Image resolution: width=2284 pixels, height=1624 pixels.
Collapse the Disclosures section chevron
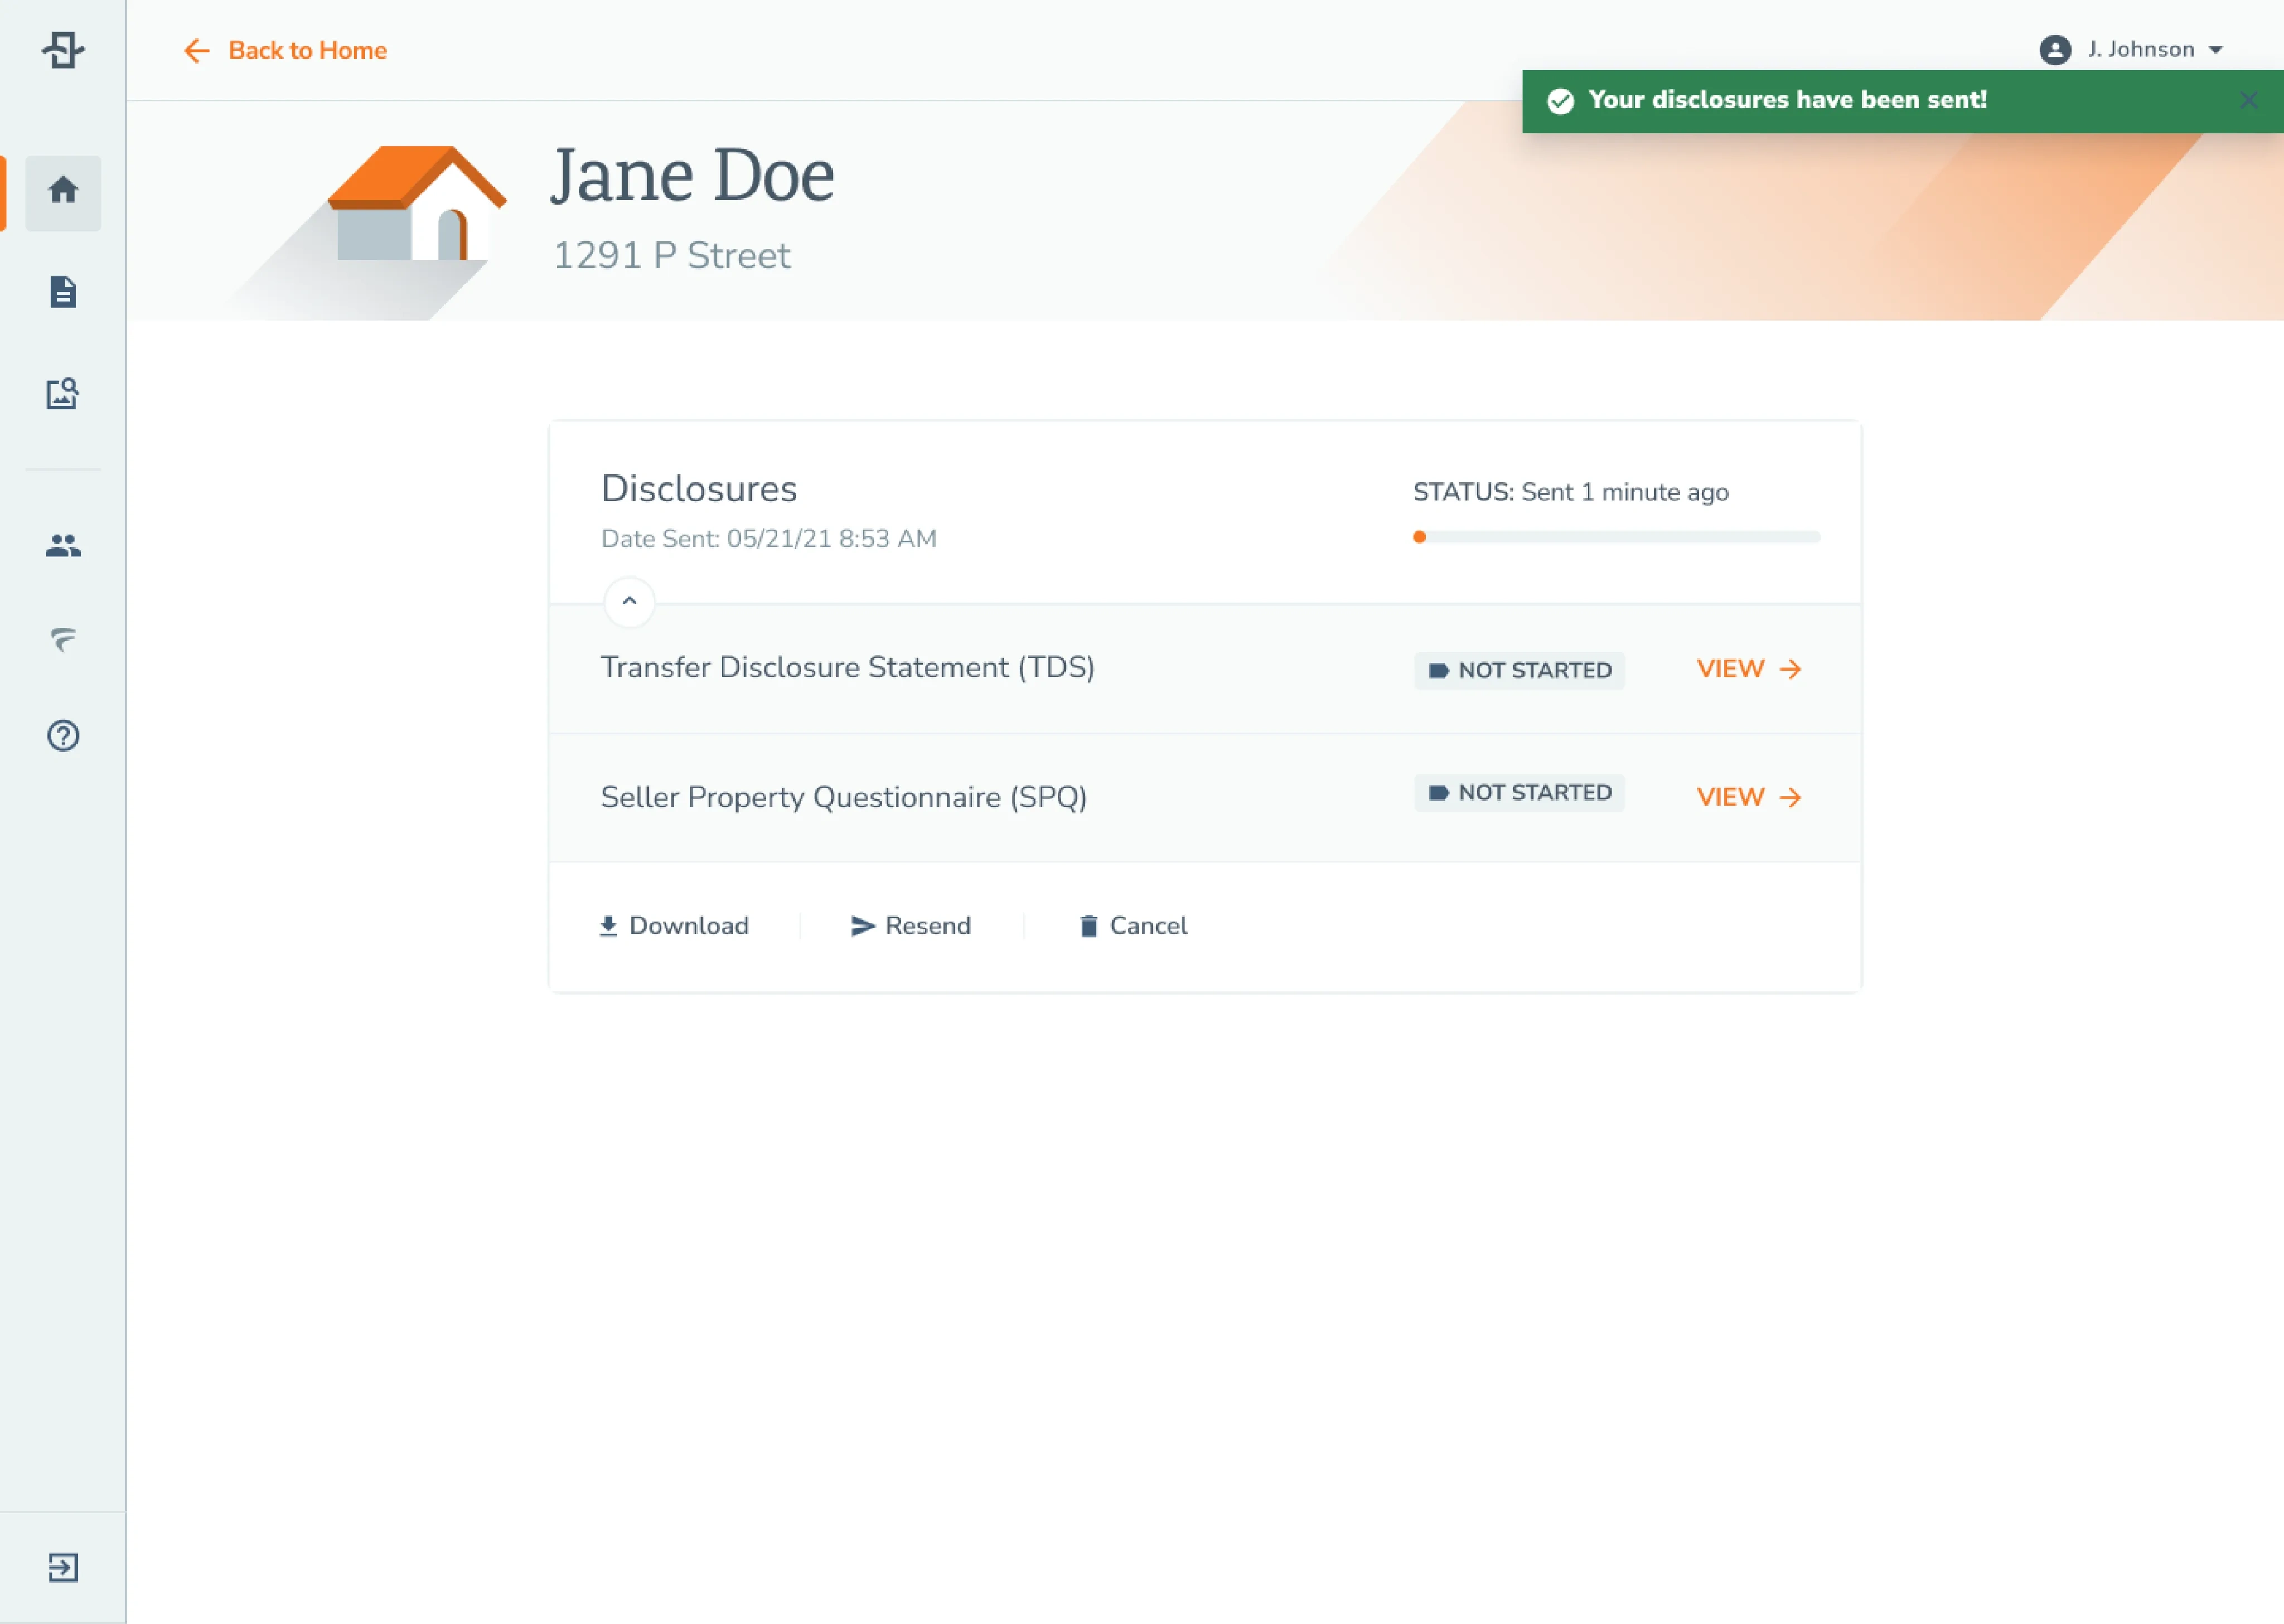[x=629, y=601]
